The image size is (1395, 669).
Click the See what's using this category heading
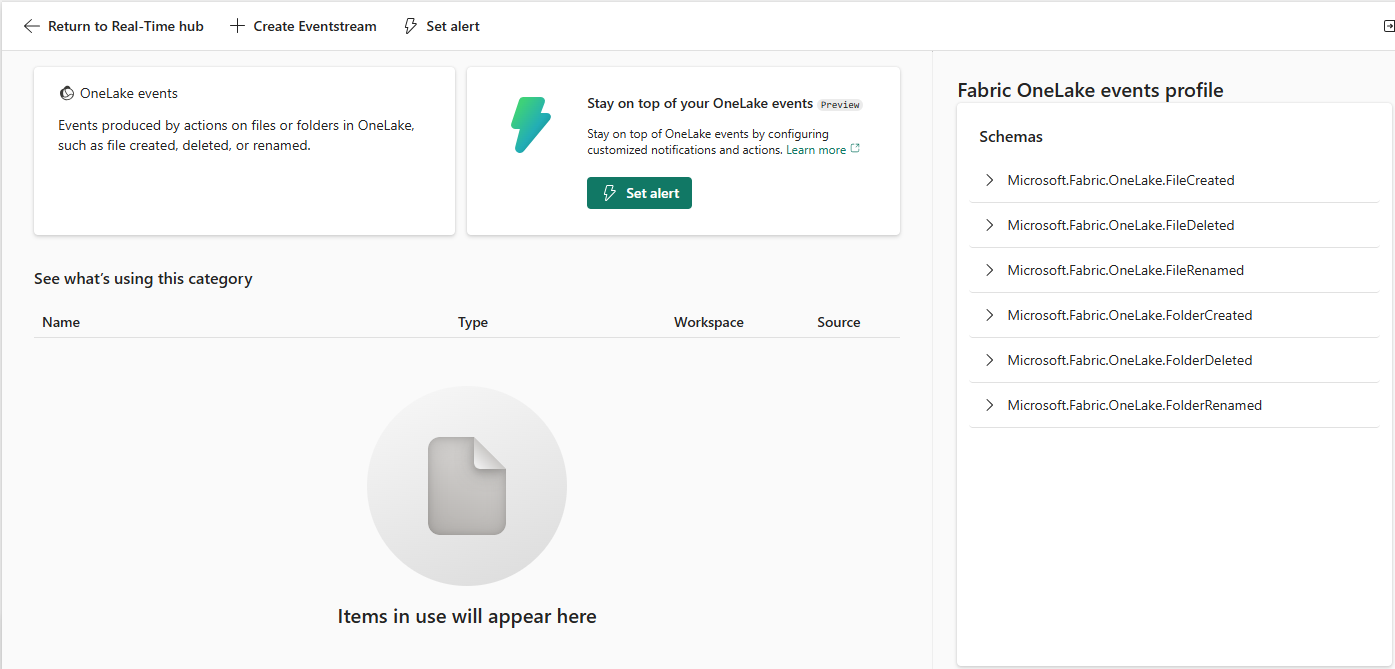[x=143, y=278]
